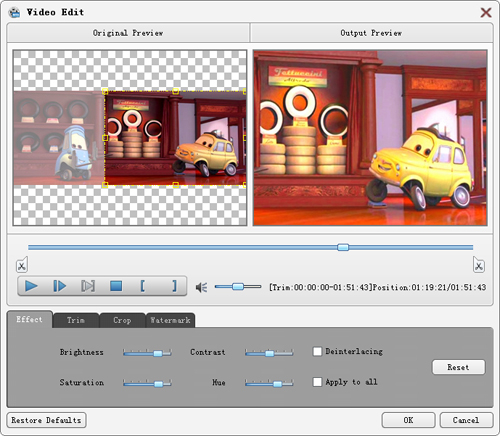Click the playback position slider handle
The width and height of the screenshot is (500, 436).
click(343, 247)
